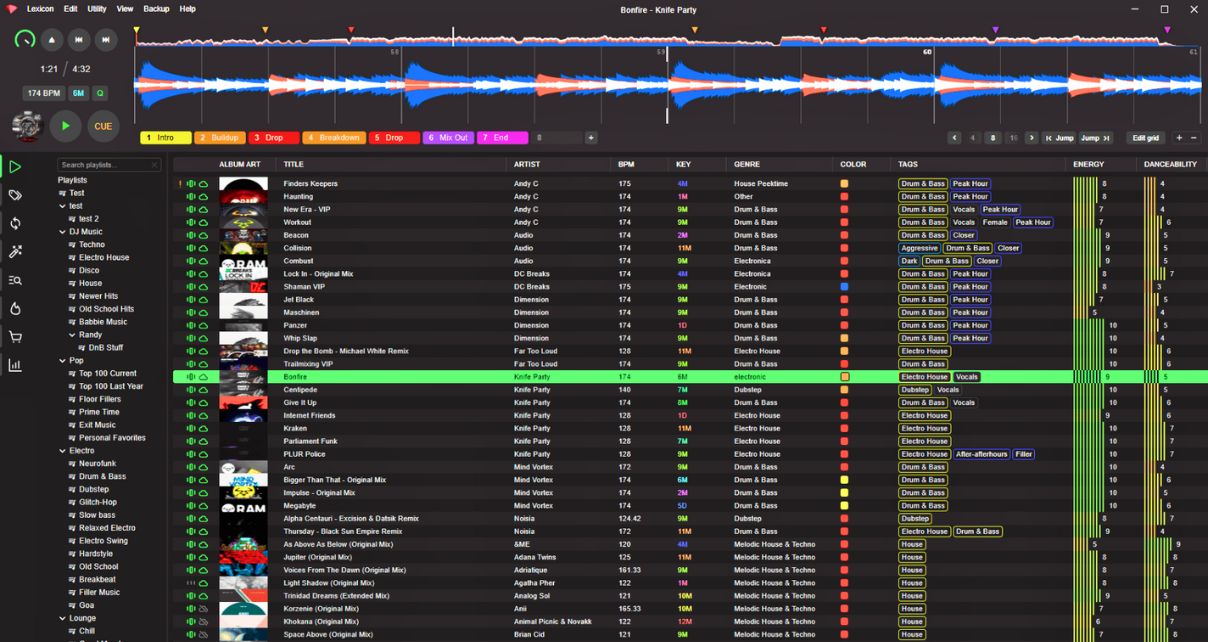Open the Help menu
This screenshot has height=642, width=1208.
pos(188,9)
